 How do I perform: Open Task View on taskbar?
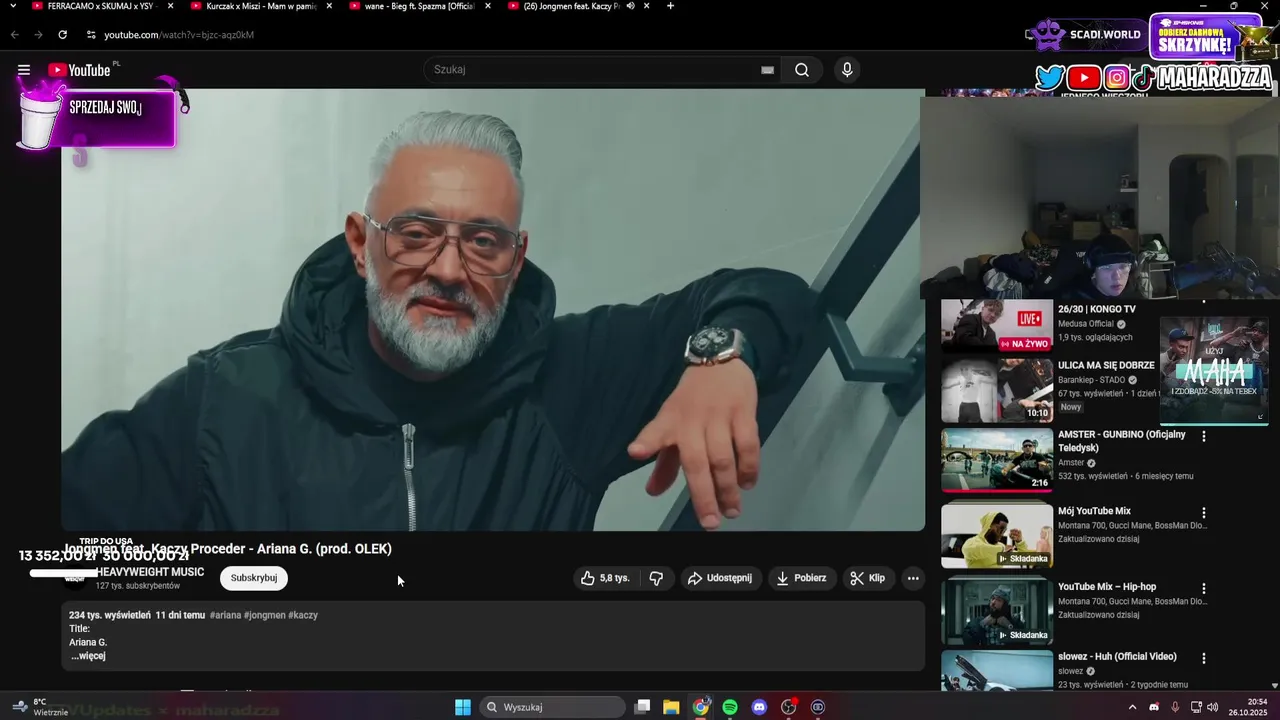pos(643,707)
